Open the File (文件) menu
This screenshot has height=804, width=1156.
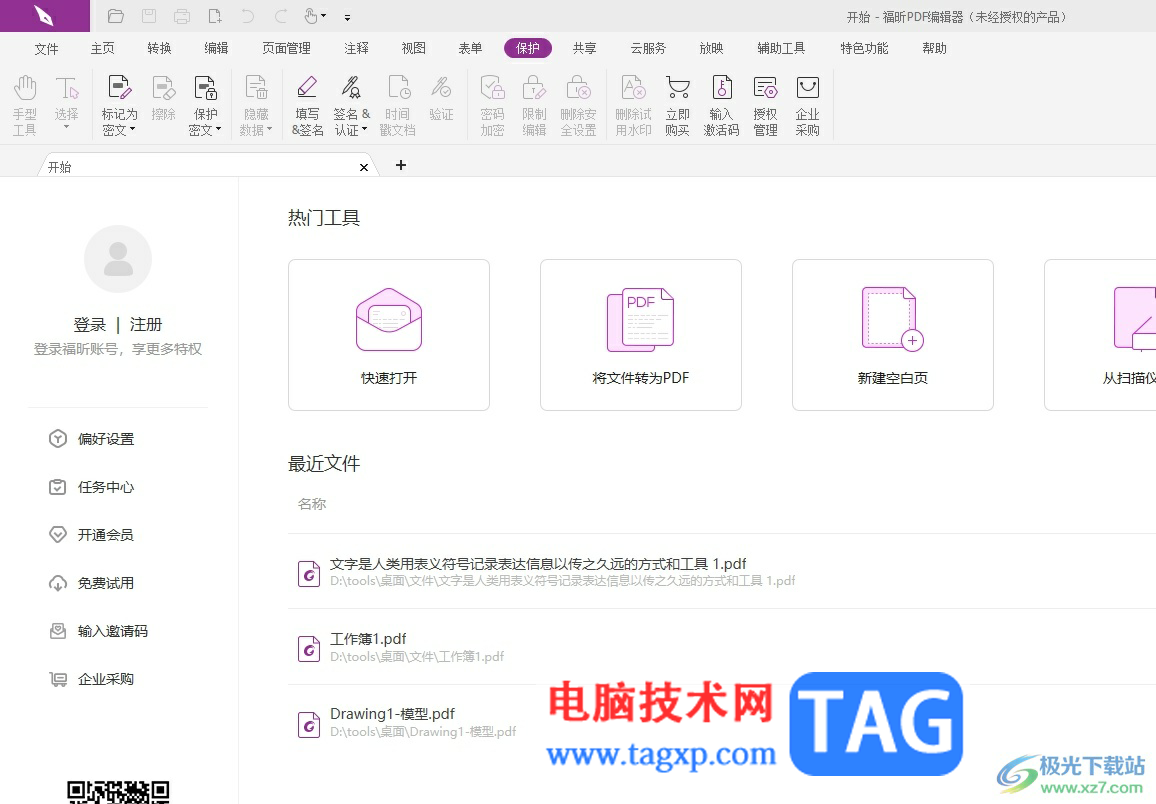click(x=46, y=49)
